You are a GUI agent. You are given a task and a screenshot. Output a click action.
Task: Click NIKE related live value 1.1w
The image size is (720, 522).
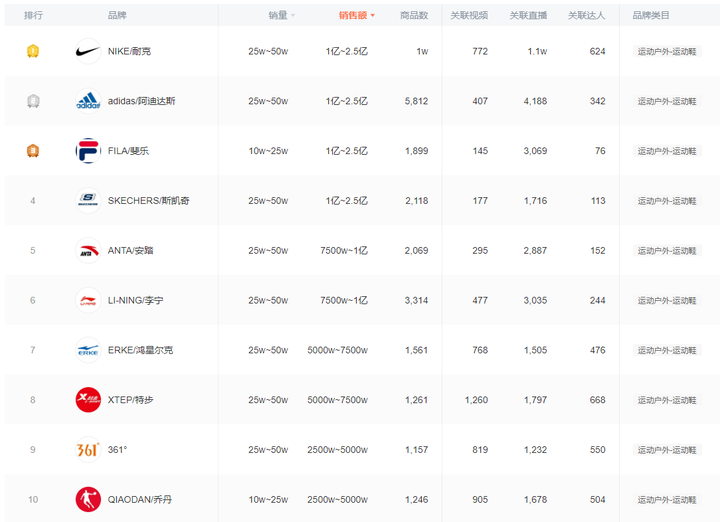coord(537,51)
